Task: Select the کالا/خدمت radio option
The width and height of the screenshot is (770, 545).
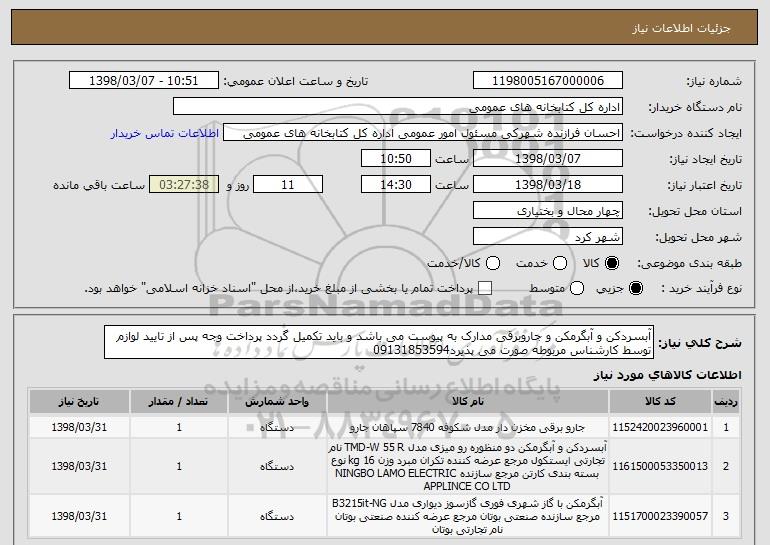Action: 493,263
